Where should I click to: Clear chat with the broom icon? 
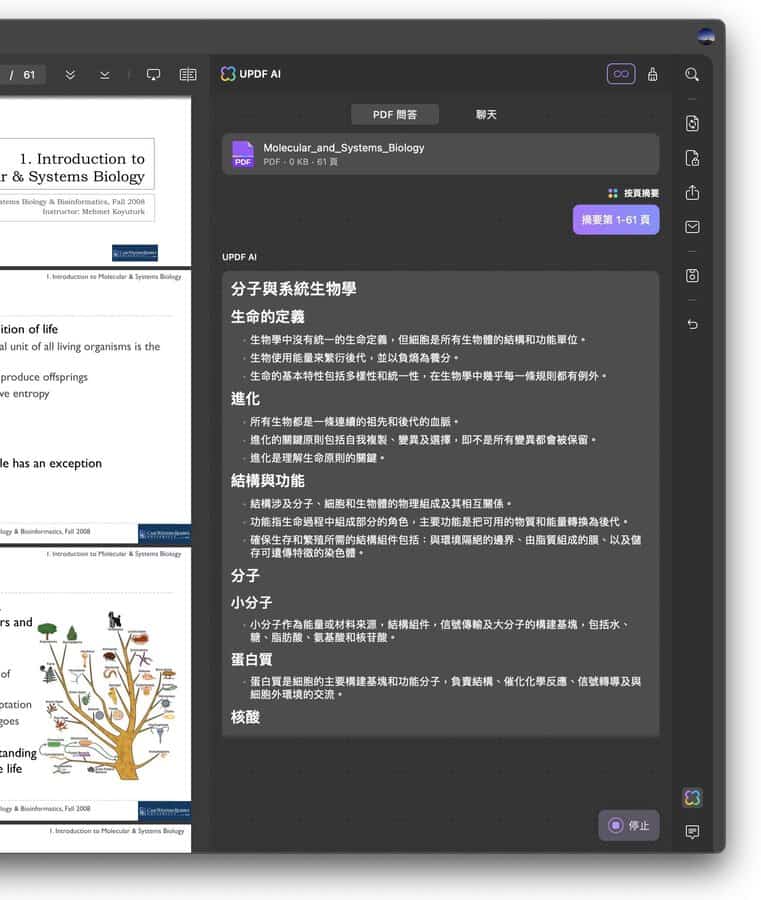[652, 75]
